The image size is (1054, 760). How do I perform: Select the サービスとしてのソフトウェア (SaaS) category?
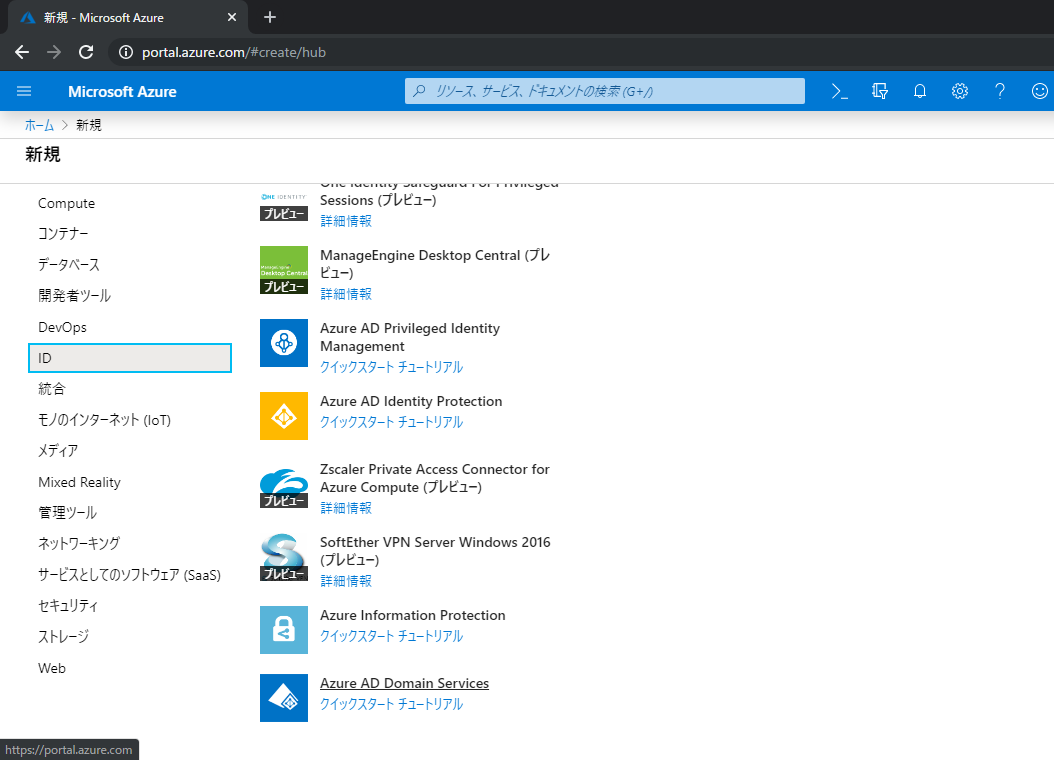pos(130,575)
